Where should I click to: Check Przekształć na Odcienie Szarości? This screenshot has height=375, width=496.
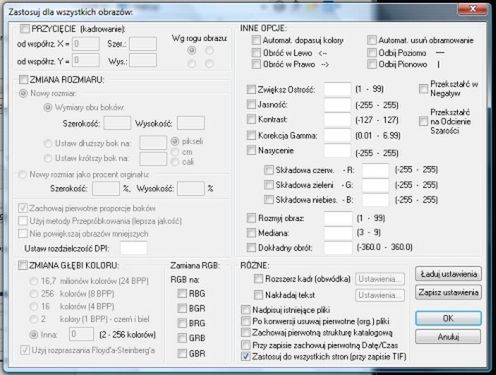[x=423, y=121]
